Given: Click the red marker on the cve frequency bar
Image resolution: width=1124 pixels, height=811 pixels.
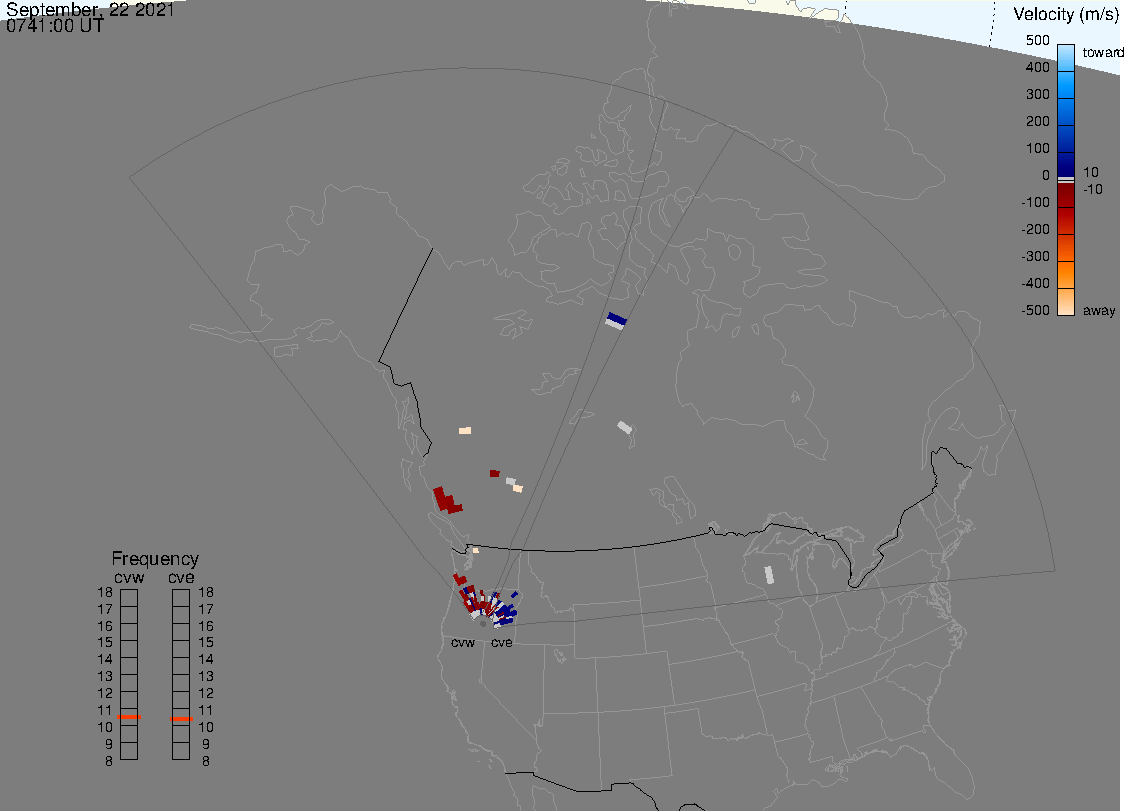Looking at the screenshot, I should click(x=181, y=719).
